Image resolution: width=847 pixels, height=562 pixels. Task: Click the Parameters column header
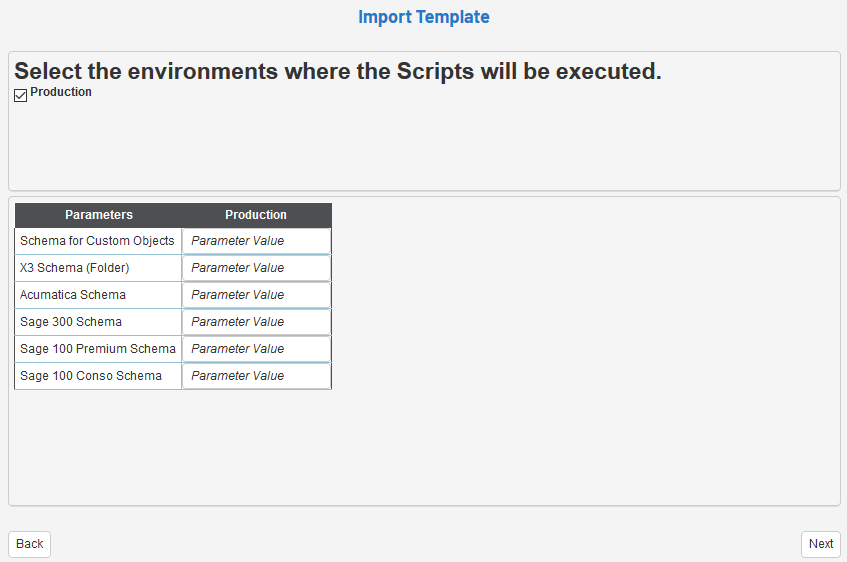point(99,215)
